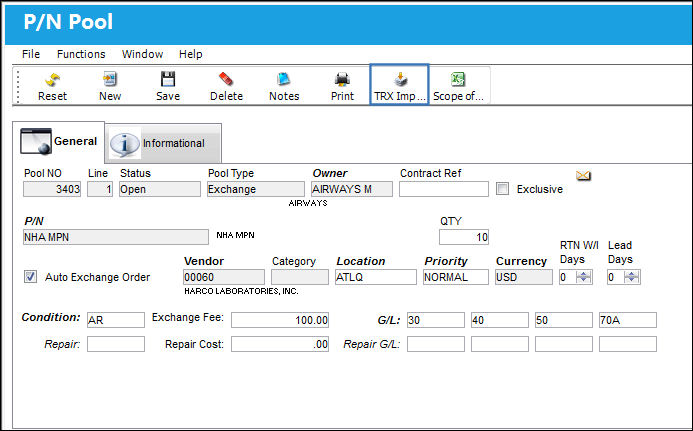Image resolution: width=693 pixels, height=431 pixels.
Task: Click the AIRWAYS text under Owner
Action: click(308, 203)
